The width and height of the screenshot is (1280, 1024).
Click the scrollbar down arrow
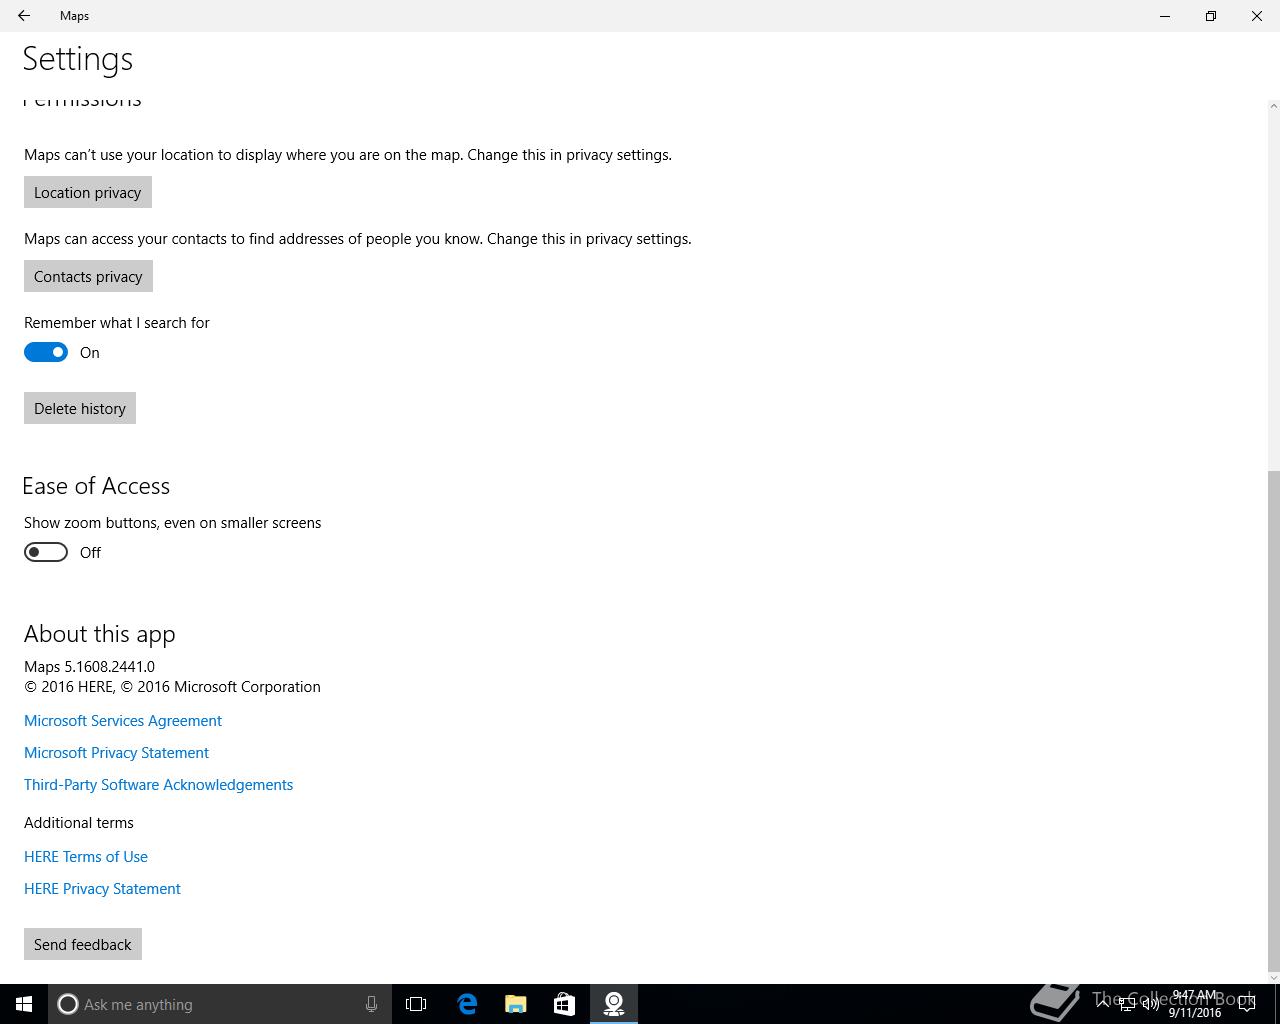pyautogui.click(x=1273, y=977)
